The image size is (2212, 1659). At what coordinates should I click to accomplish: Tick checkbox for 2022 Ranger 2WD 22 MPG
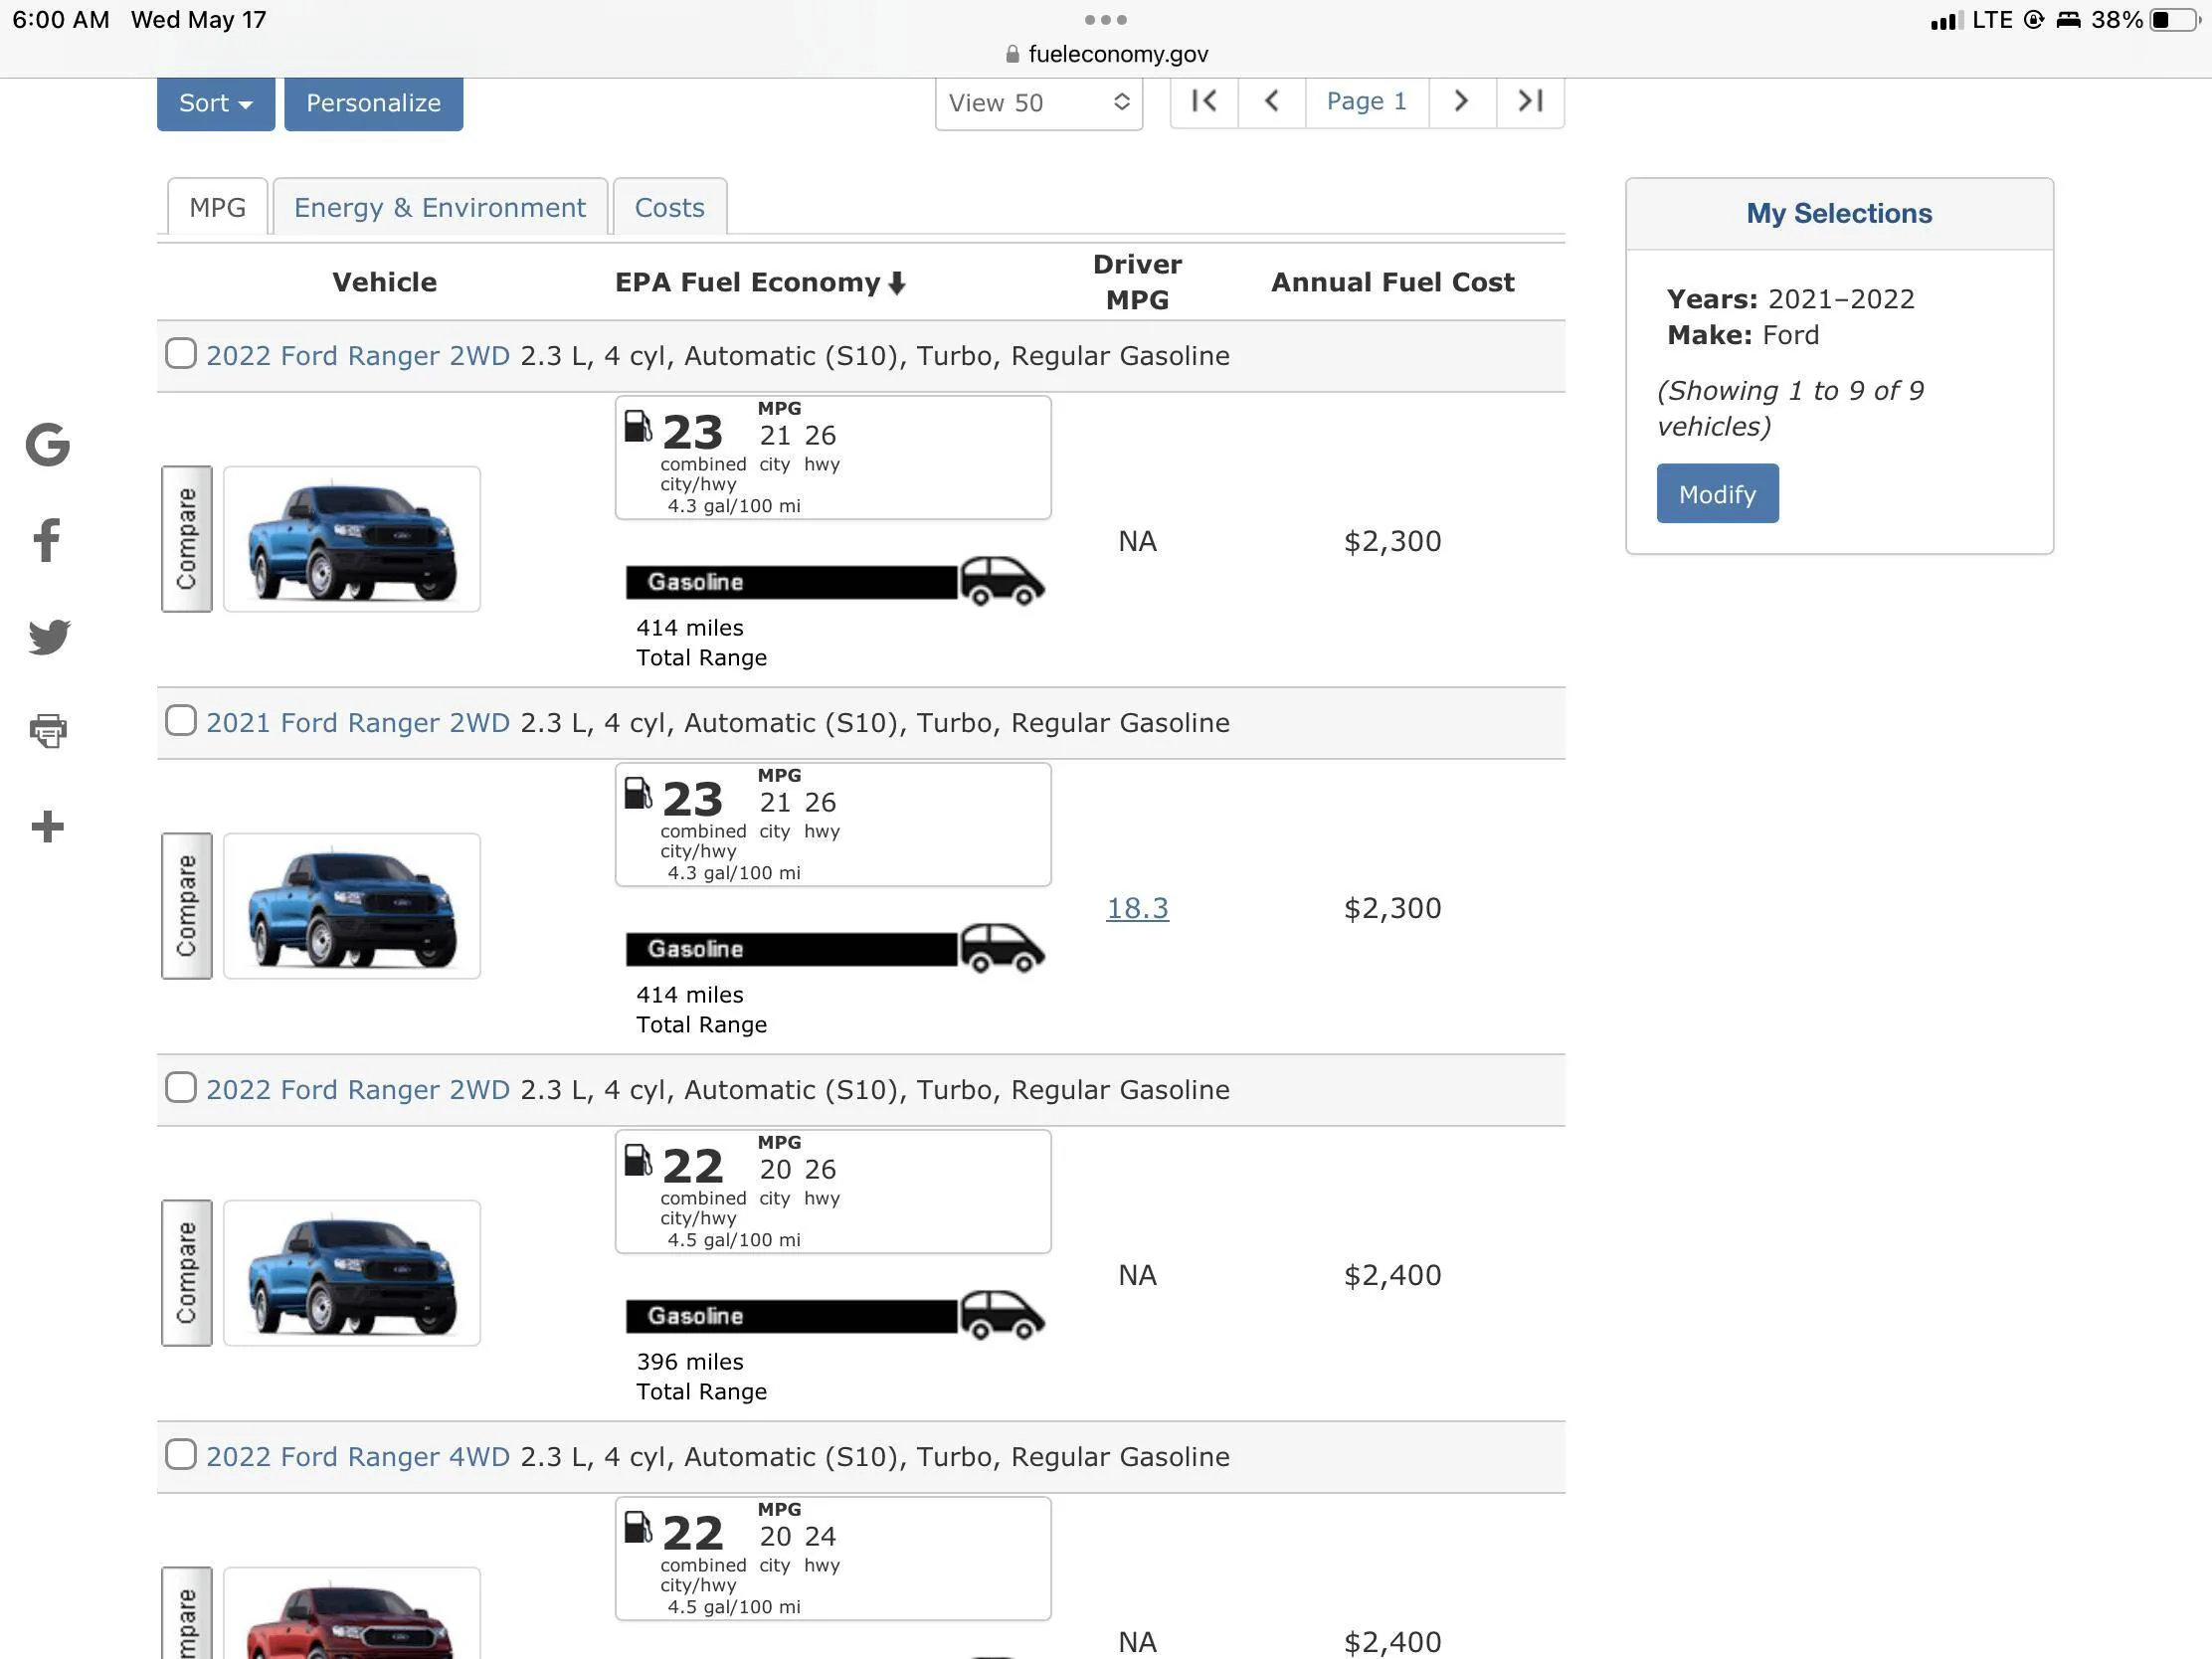coord(181,1087)
